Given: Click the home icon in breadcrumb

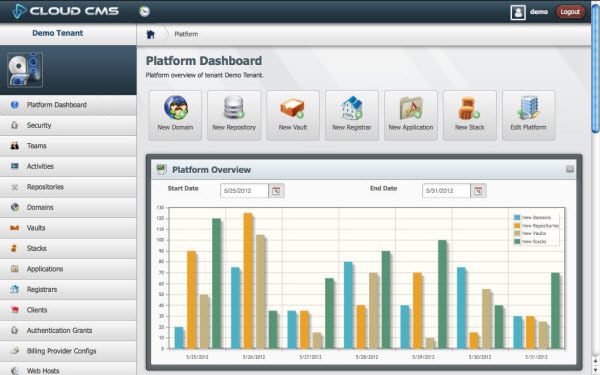Looking at the screenshot, I should point(151,34).
